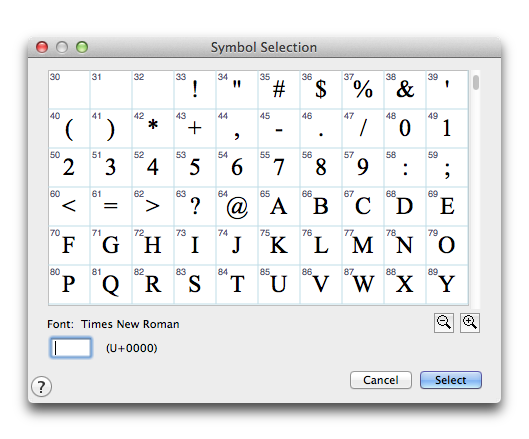Pick the hash symbol in cell 35

point(279,89)
